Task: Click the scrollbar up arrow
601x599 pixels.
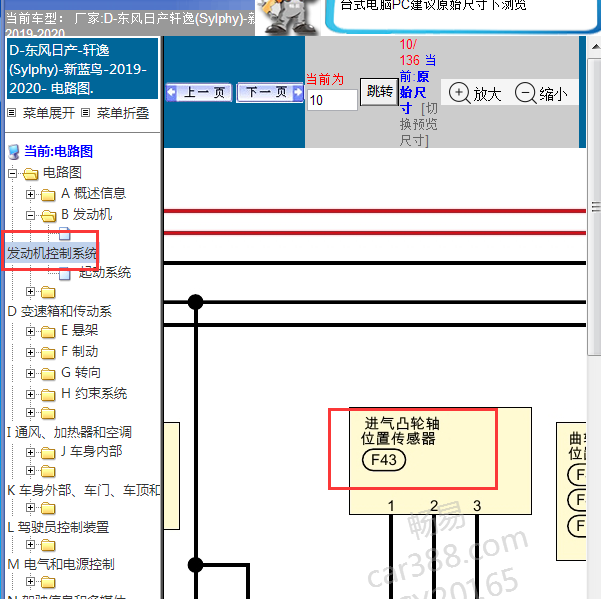Action: pos(596,47)
